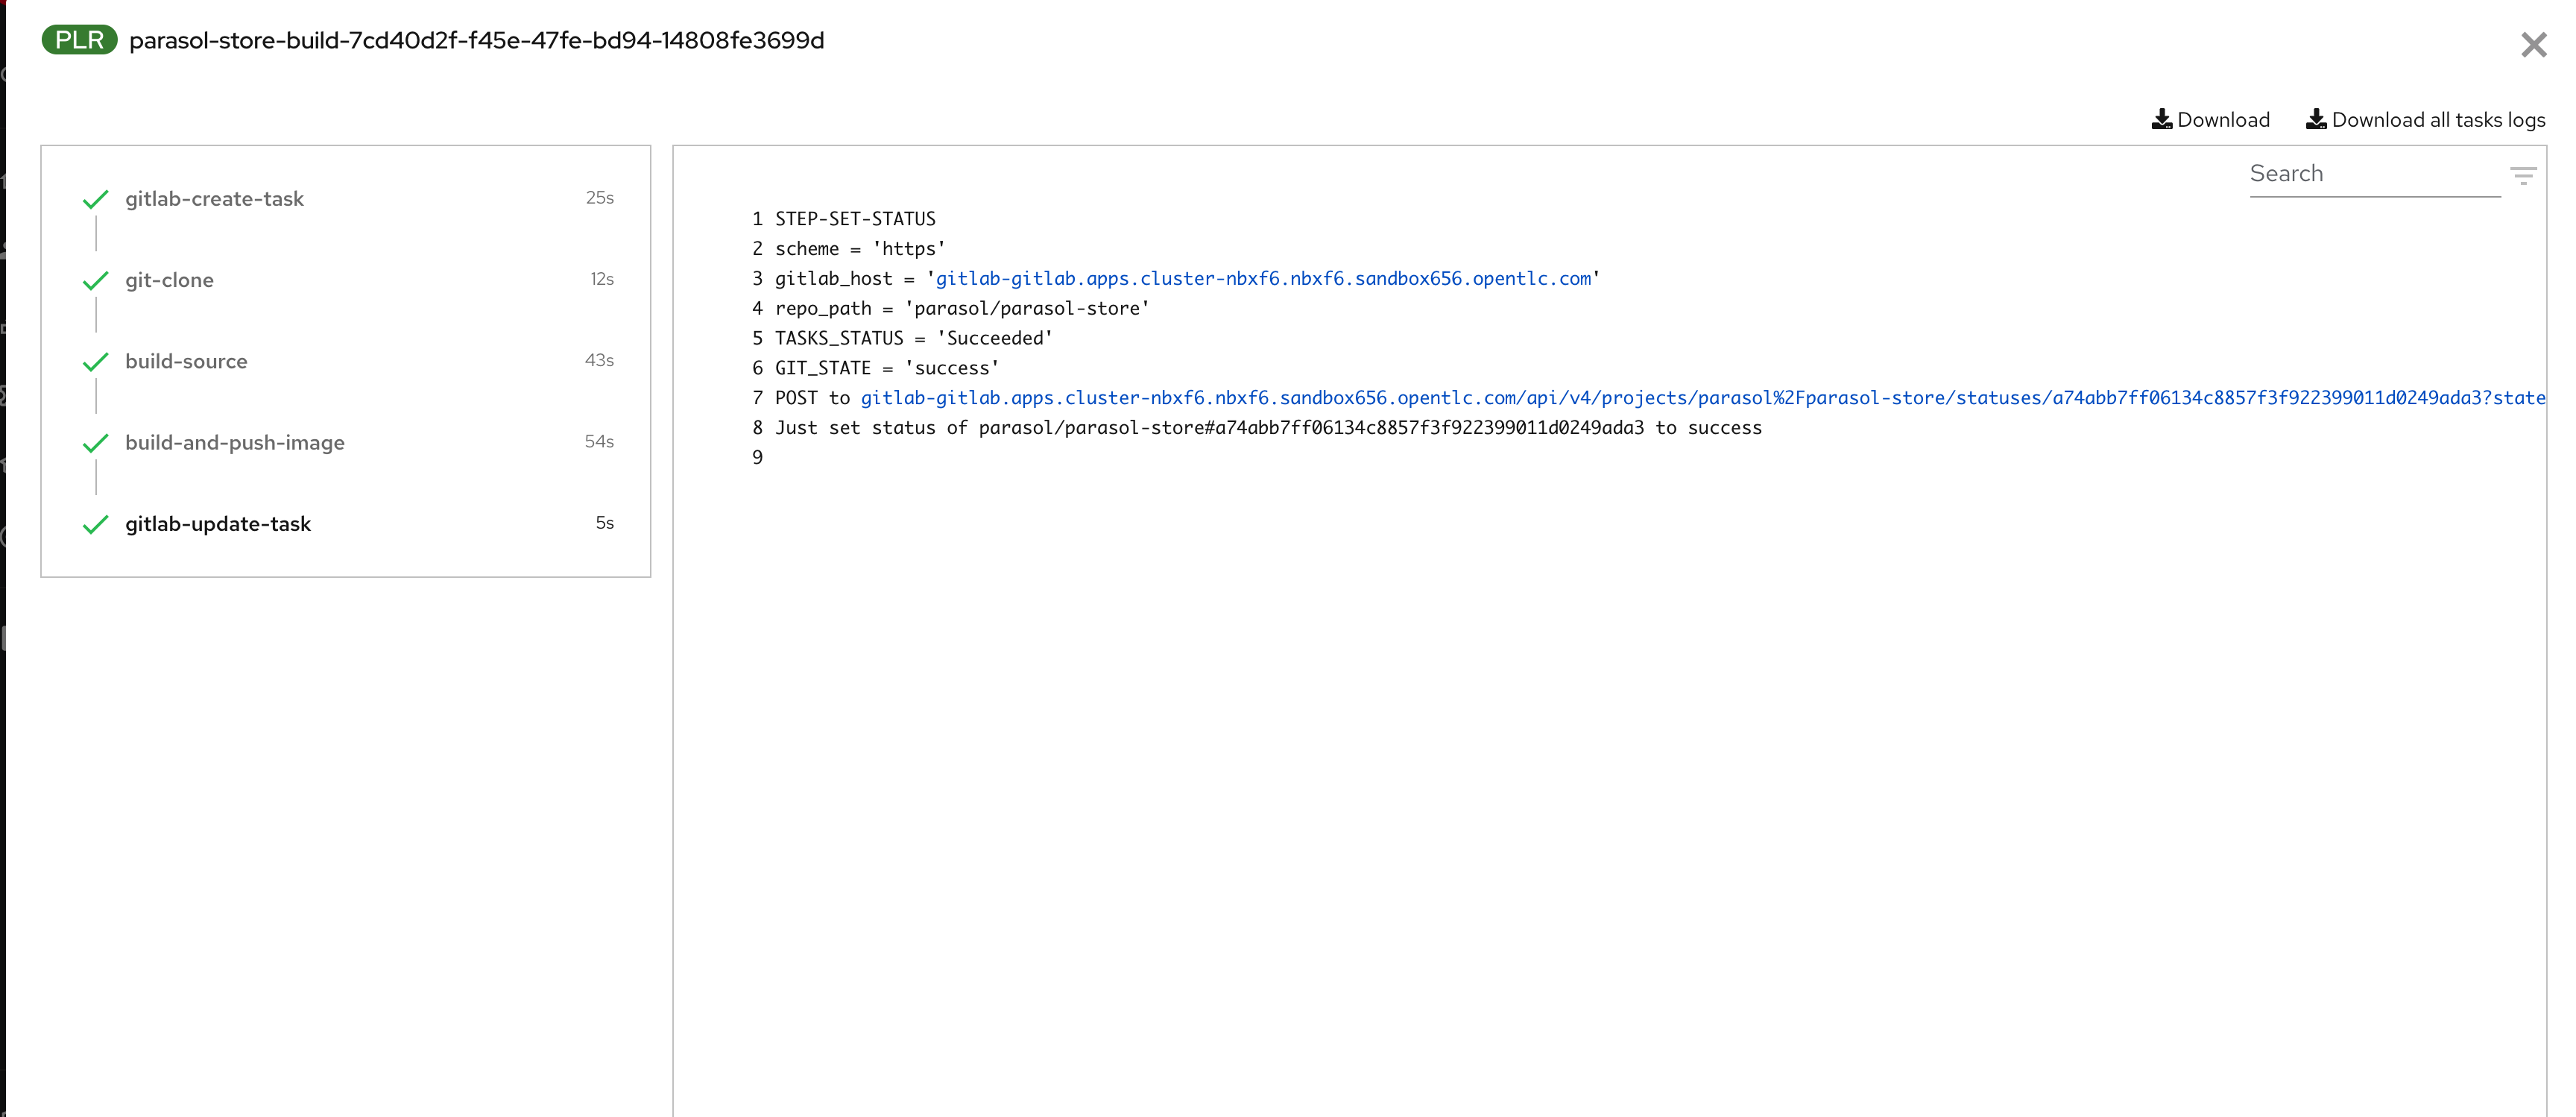The width and height of the screenshot is (2576, 1117).
Task: Click the STEP-SET-STATUS log line
Action: tap(855, 219)
